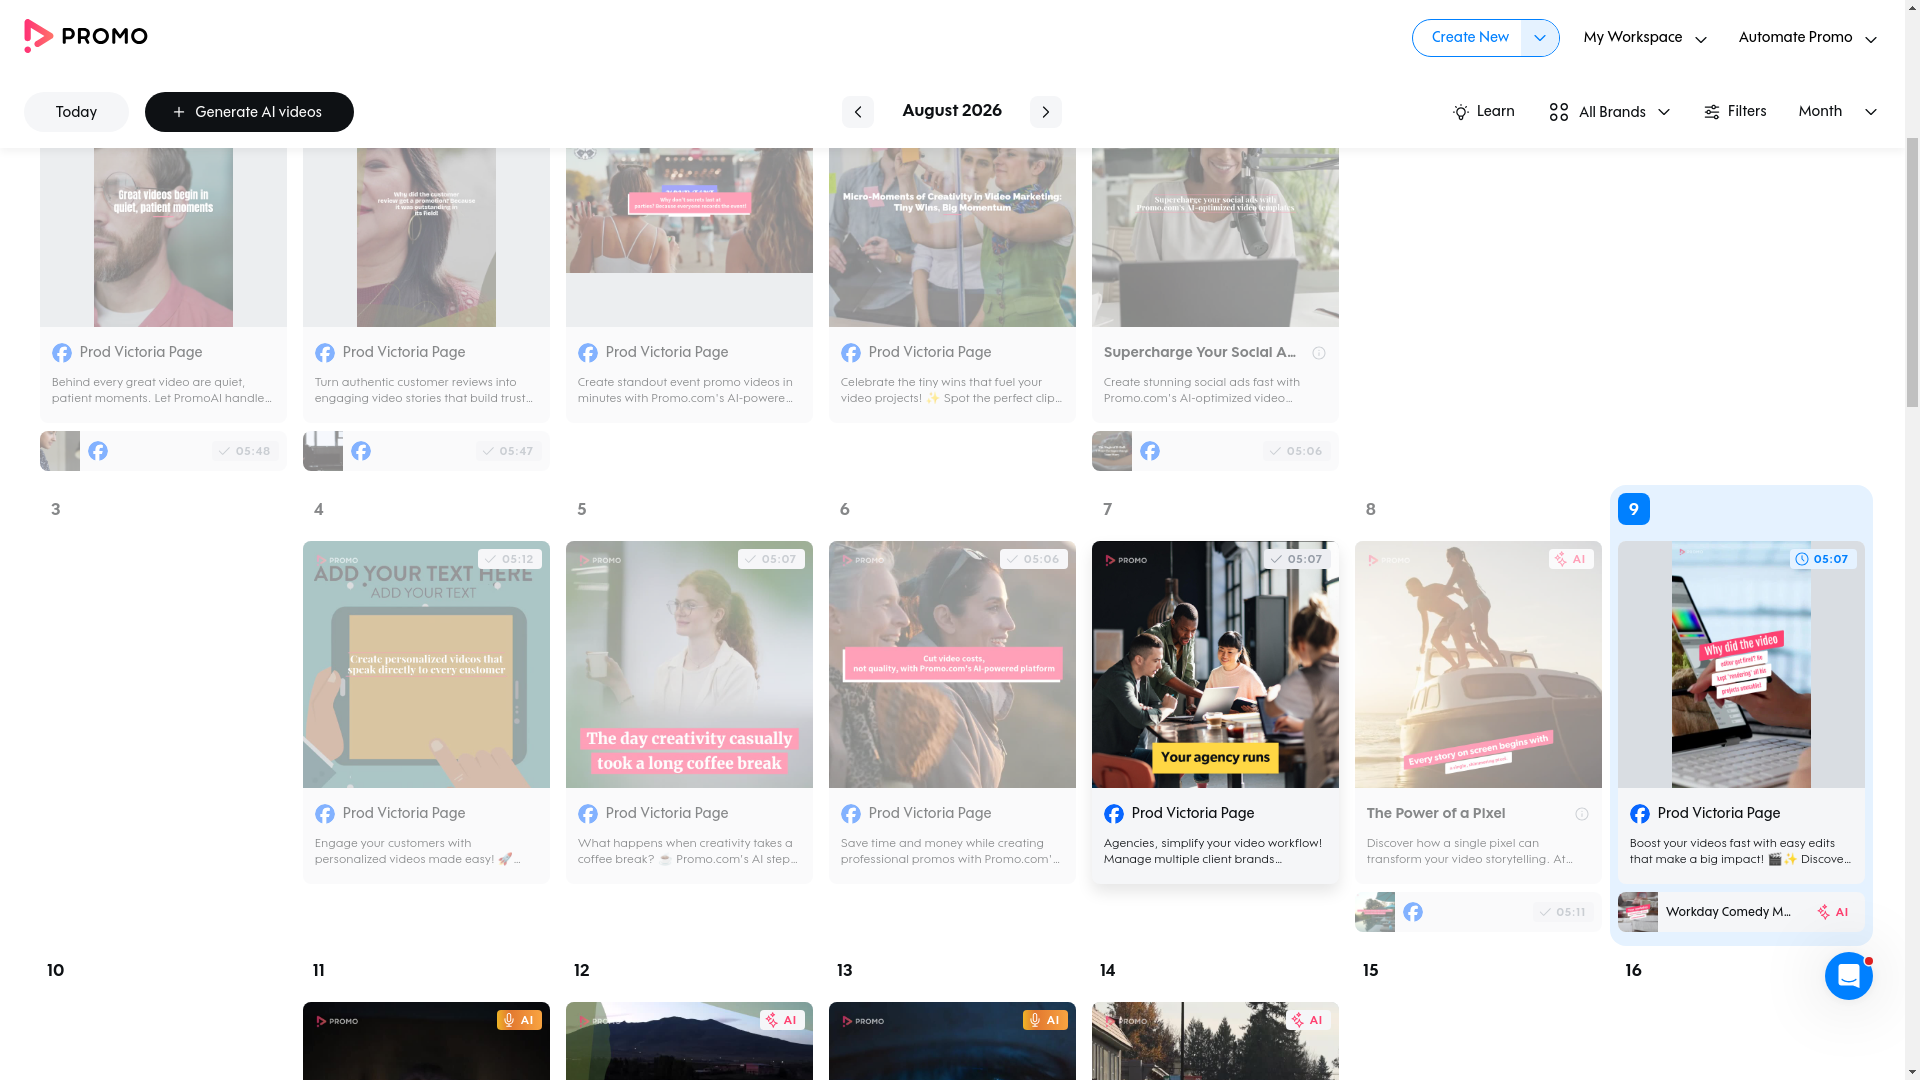Open the Filters panel
This screenshot has width=1920, height=1080.
tap(1735, 112)
